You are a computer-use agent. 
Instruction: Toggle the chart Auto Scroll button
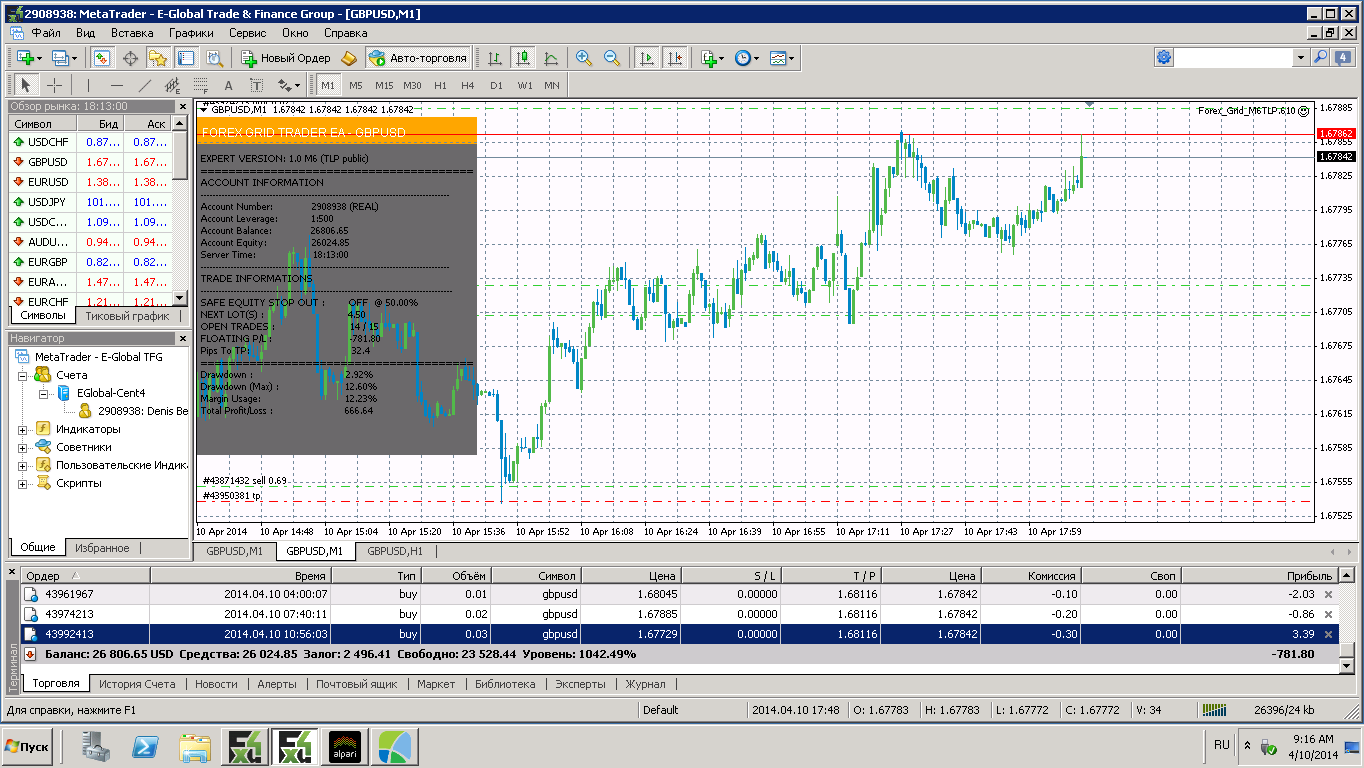(647, 58)
